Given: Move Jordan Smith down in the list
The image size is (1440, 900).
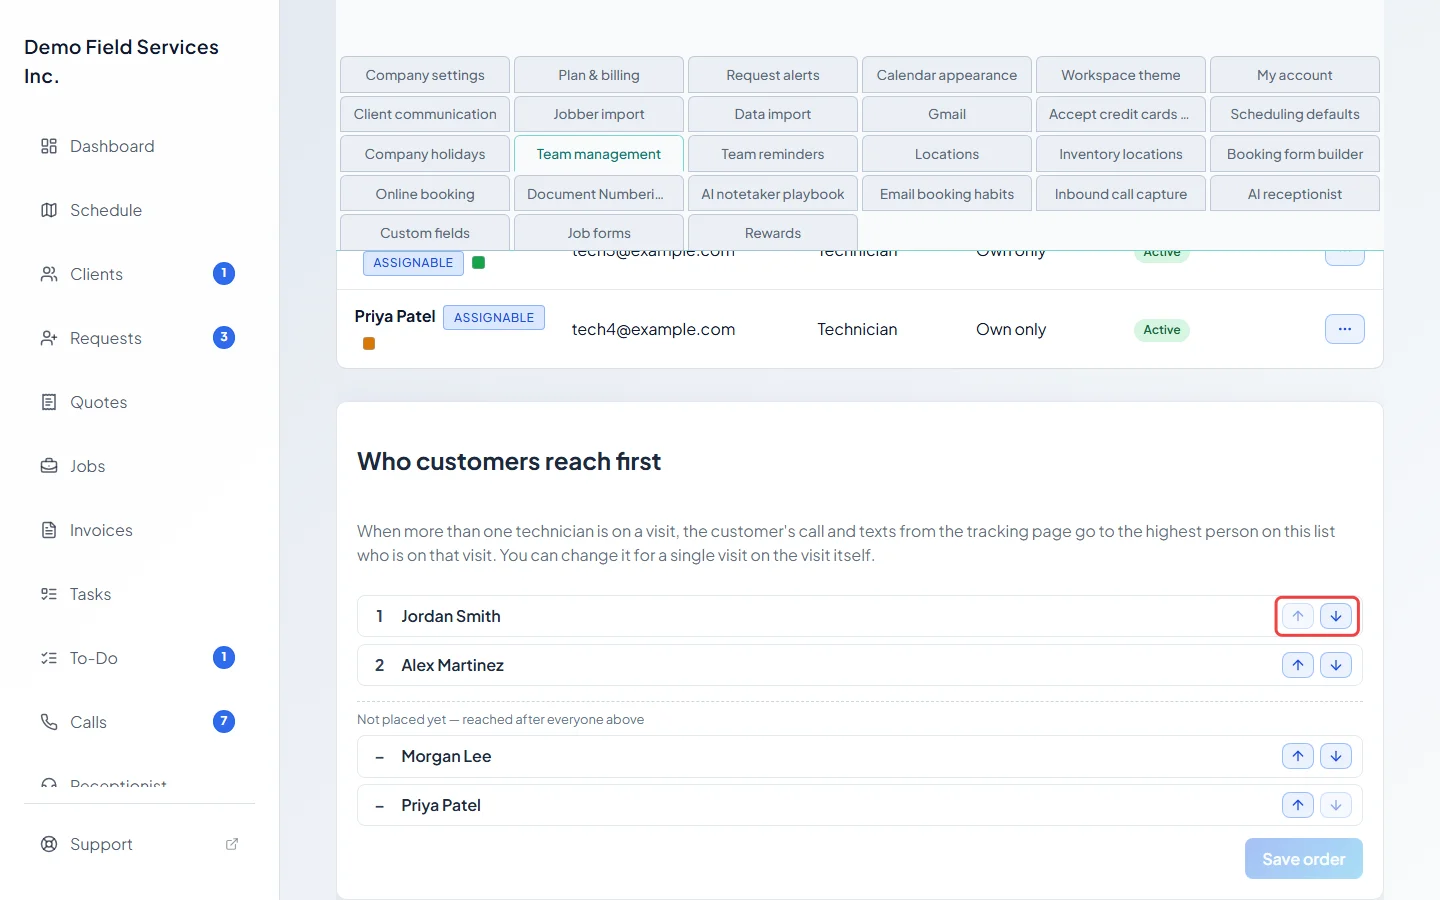Looking at the screenshot, I should 1336,616.
